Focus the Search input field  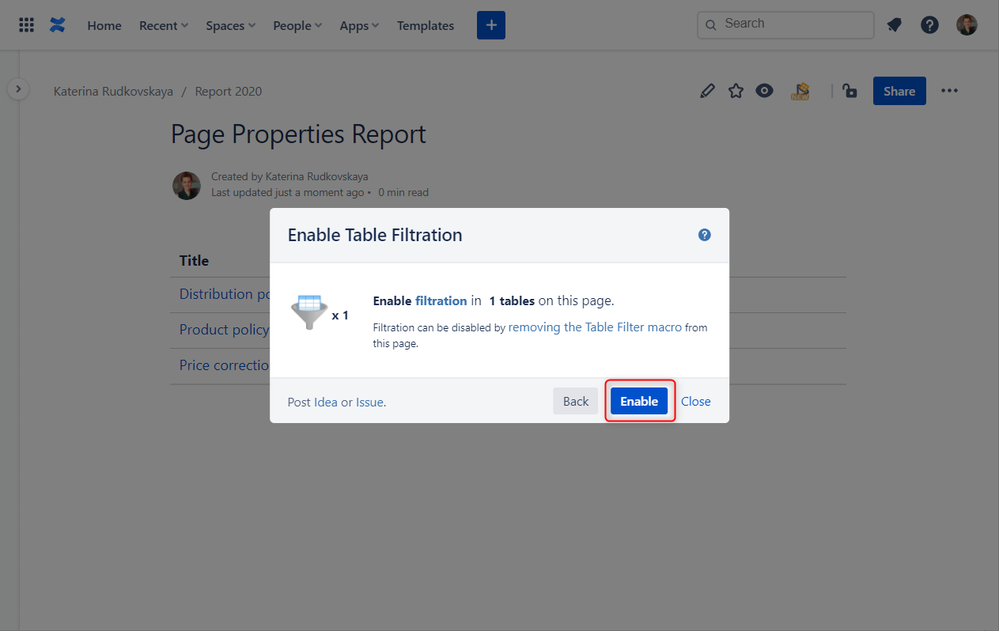click(786, 24)
